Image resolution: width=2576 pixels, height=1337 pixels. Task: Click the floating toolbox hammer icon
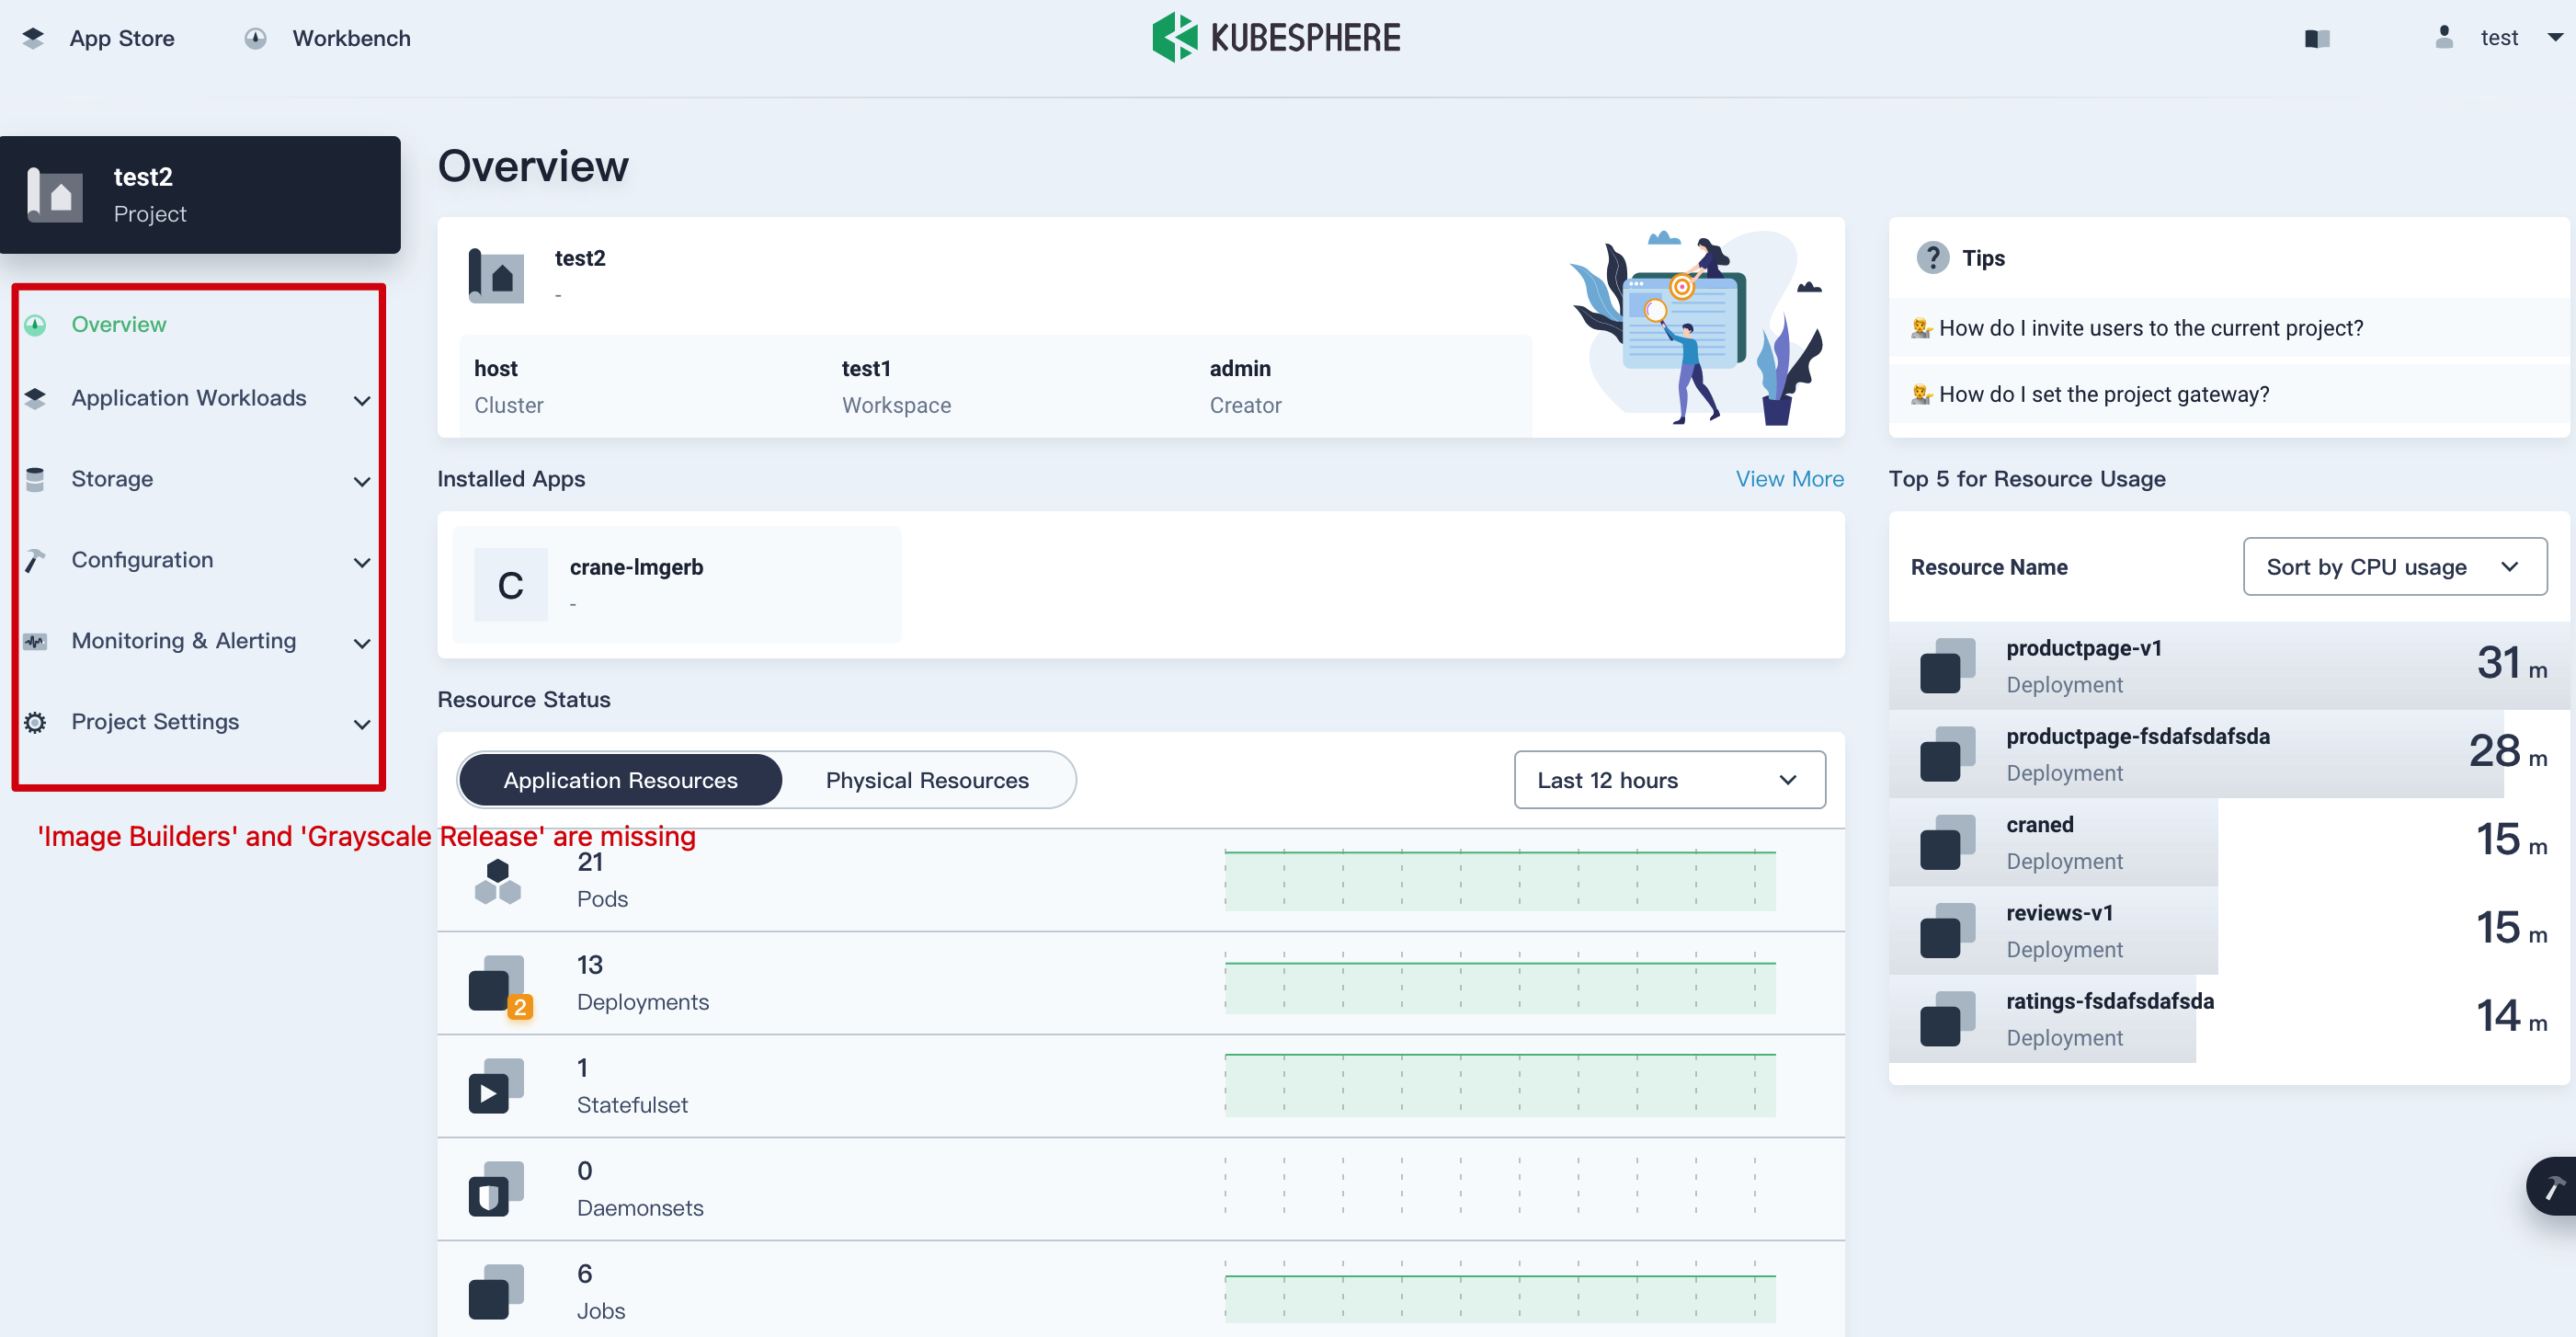2553,1187
